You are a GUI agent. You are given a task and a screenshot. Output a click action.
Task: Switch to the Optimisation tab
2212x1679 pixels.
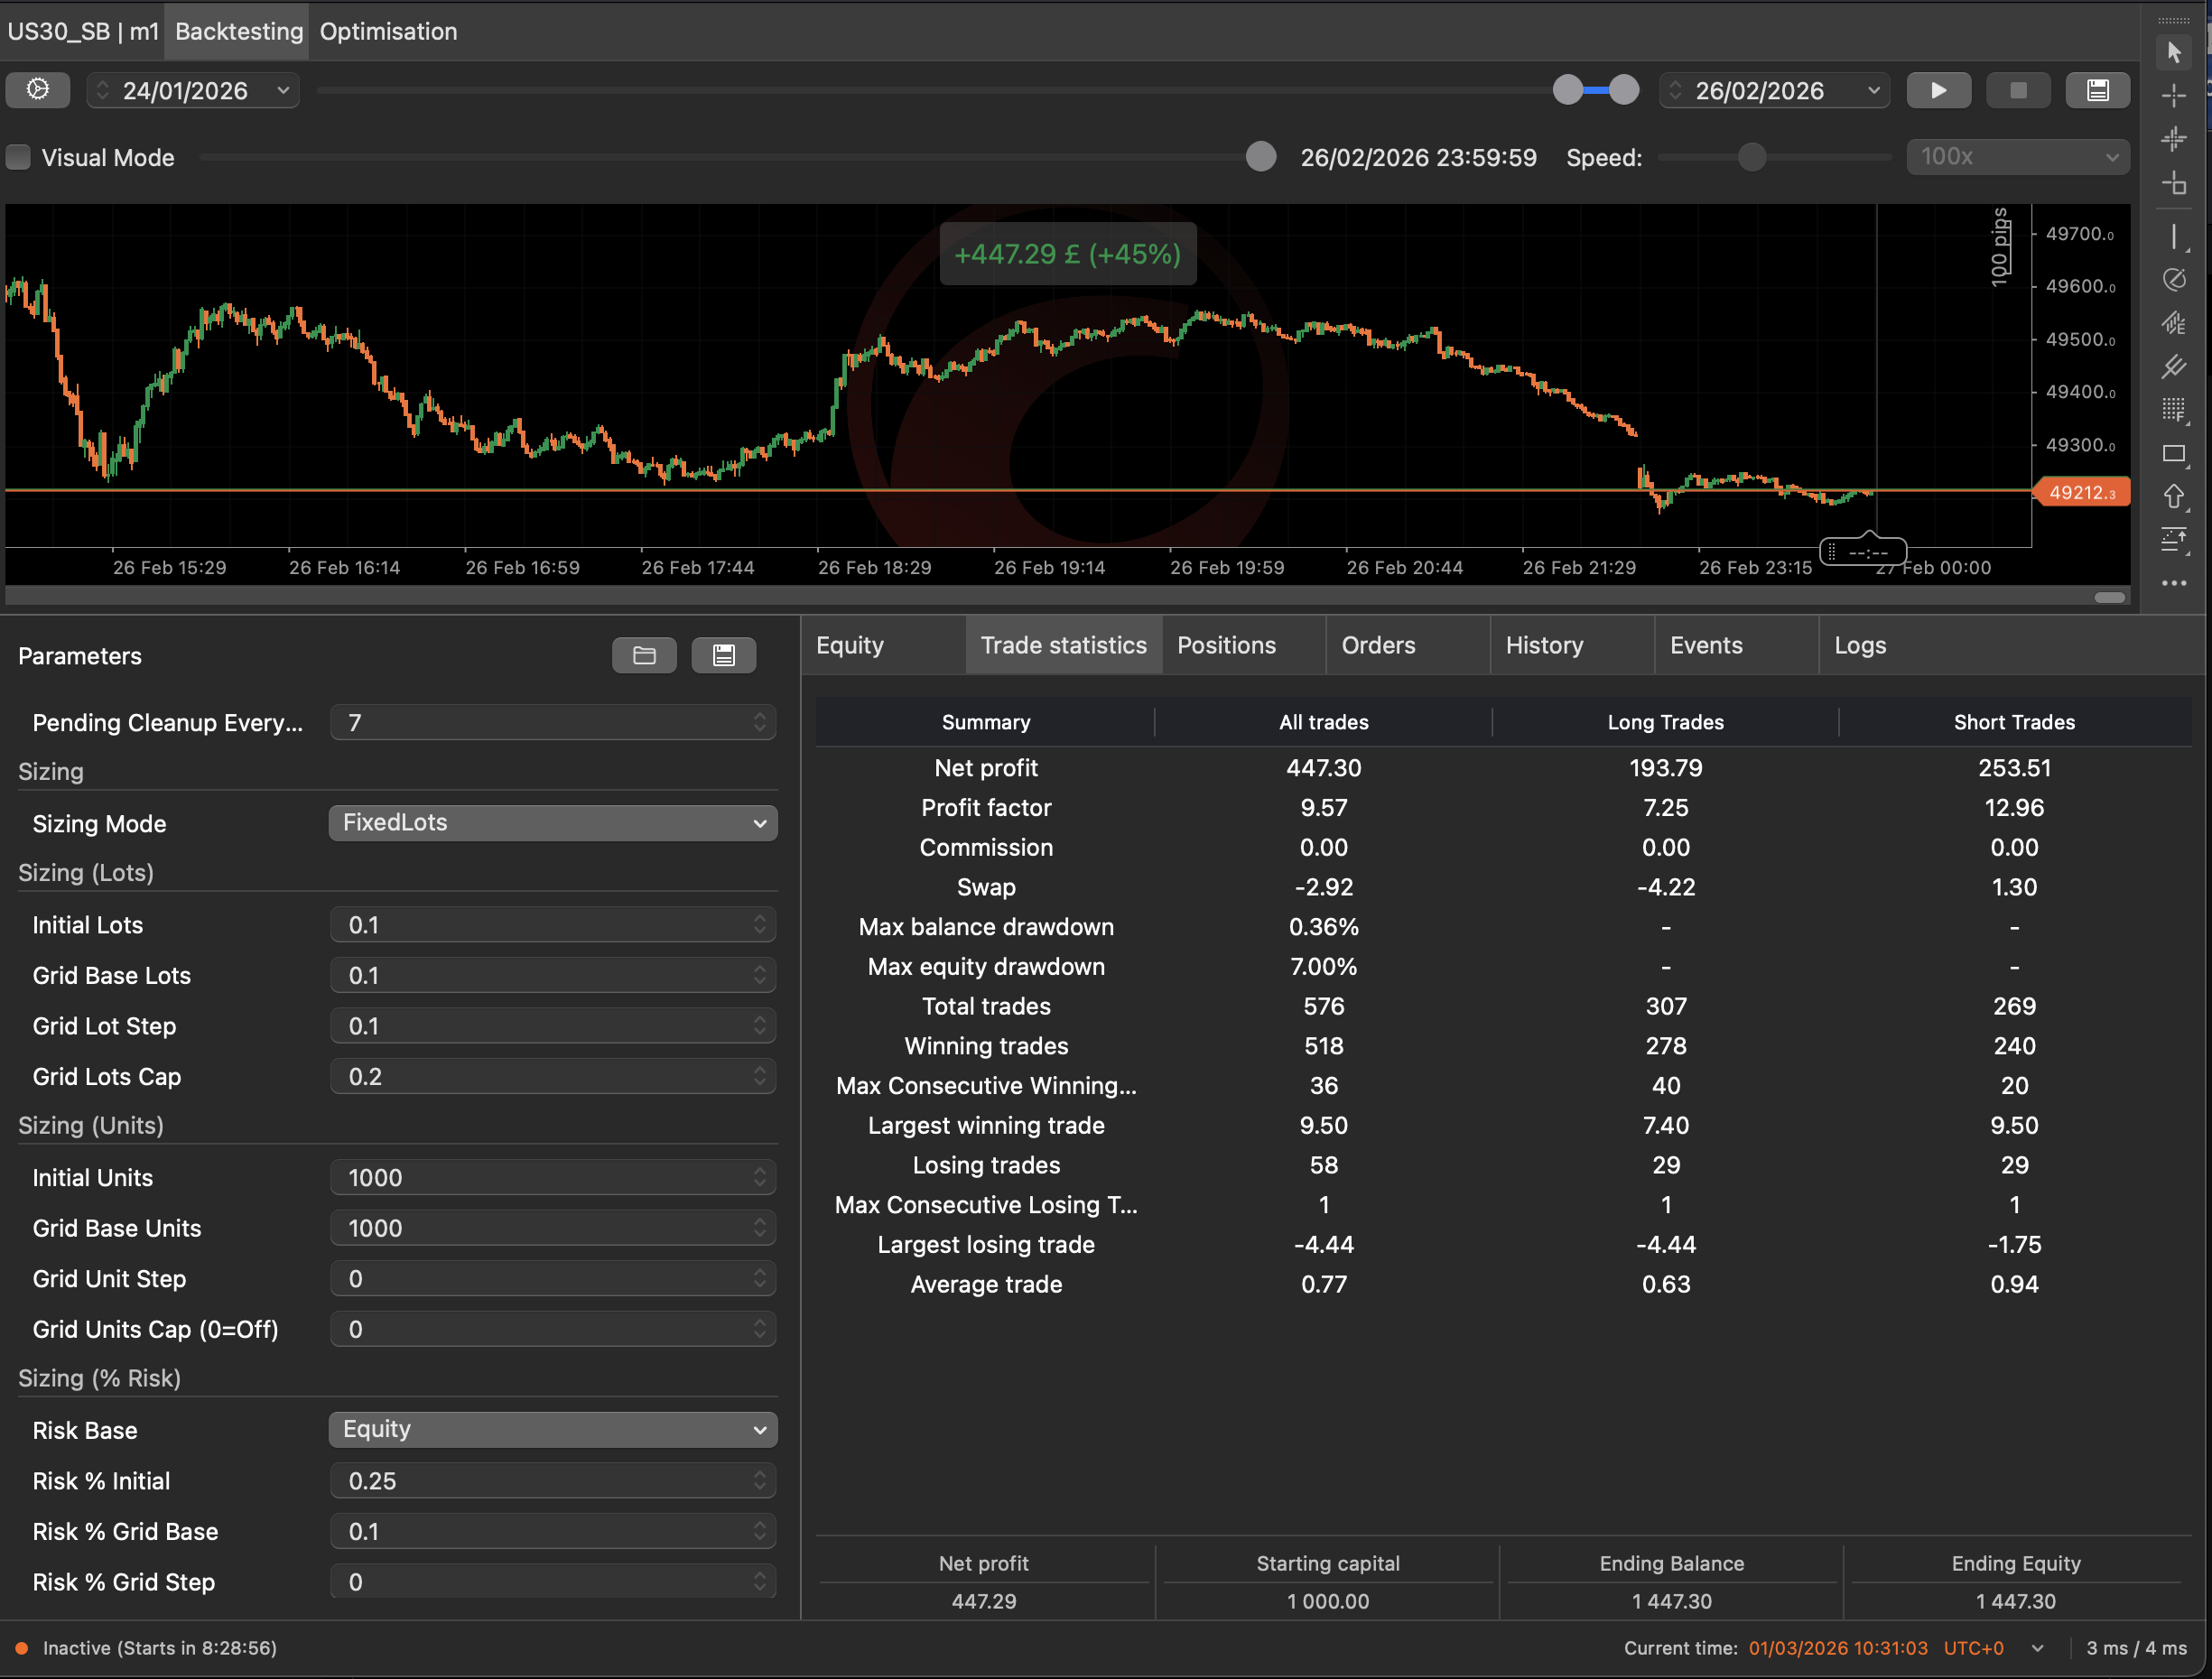(x=388, y=31)
